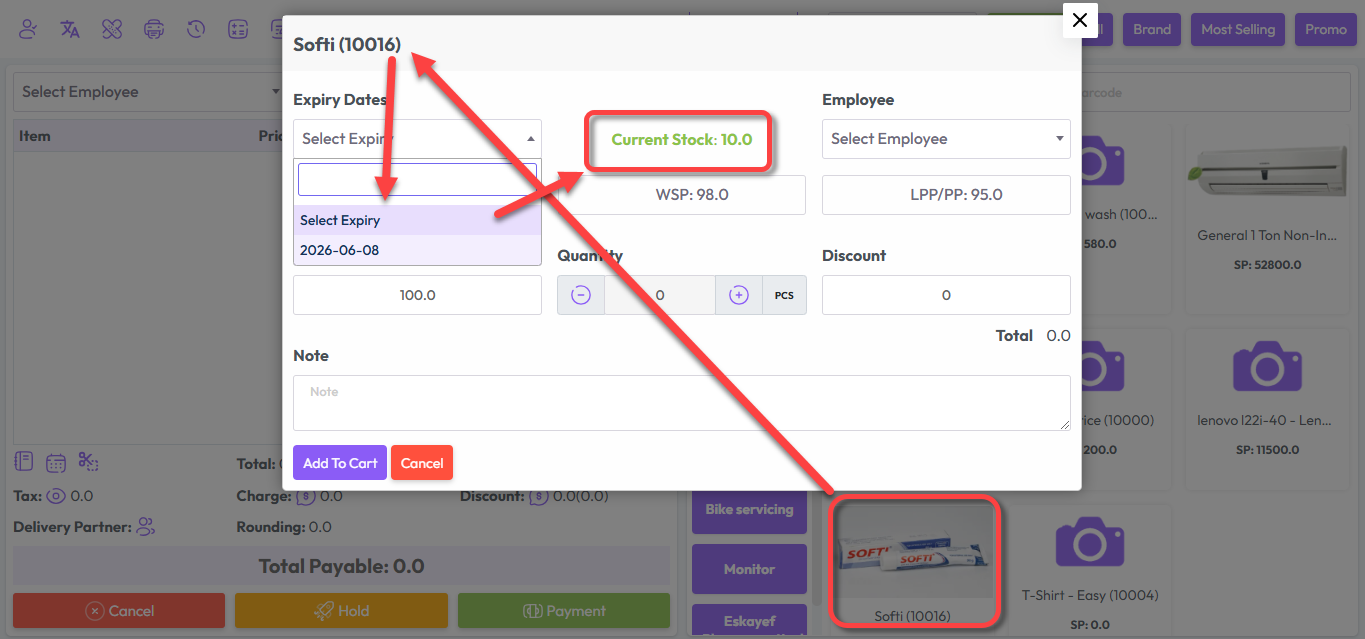The width and height of the screenshot is (1365, 639).
Task: Click the Note text area
Action: coord(681,403)
